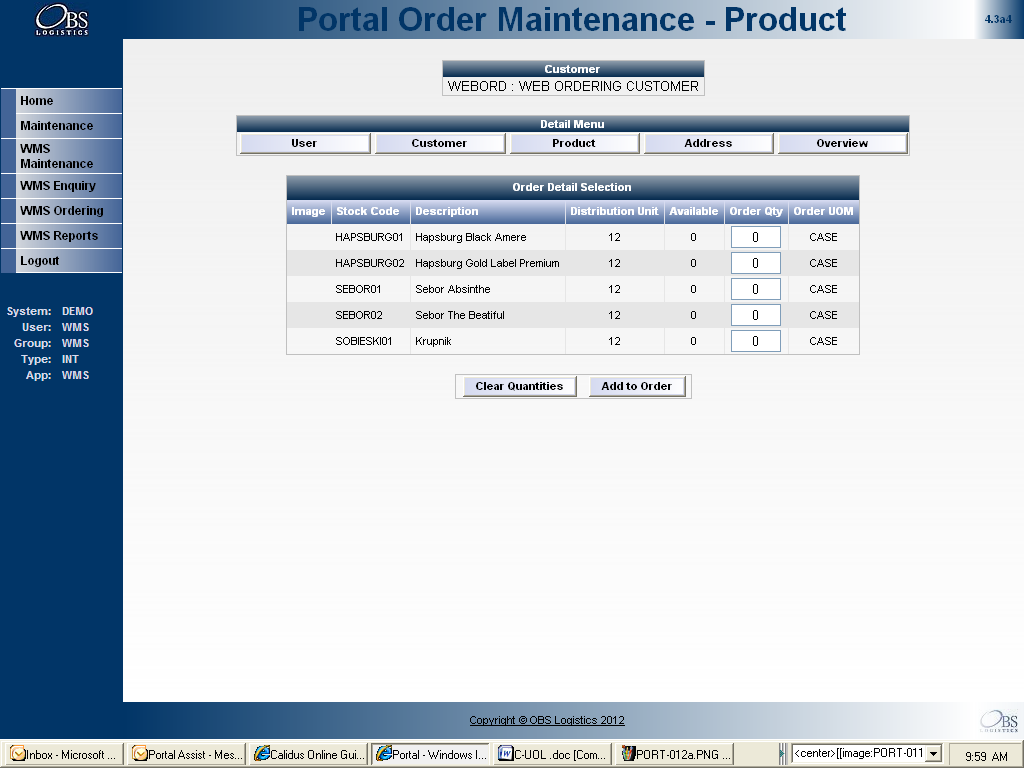
Task: Switch to the Overview detail tab
Action: [x=842, y=143]
